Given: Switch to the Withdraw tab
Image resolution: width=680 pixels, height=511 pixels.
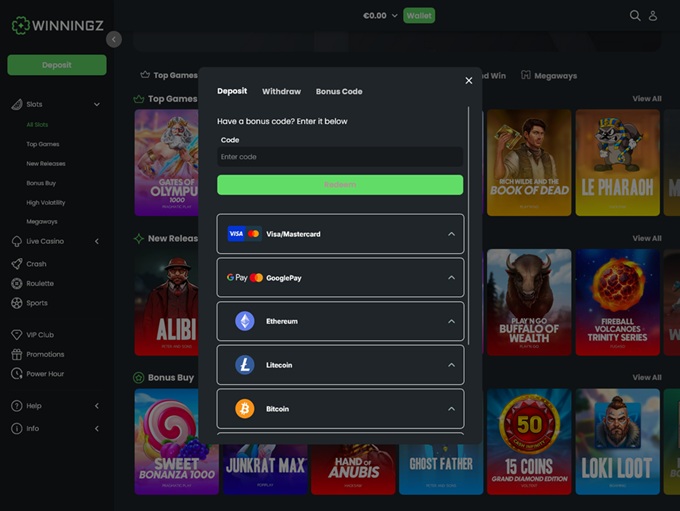Looking at the screenshot, I should [x=281, y=91].
